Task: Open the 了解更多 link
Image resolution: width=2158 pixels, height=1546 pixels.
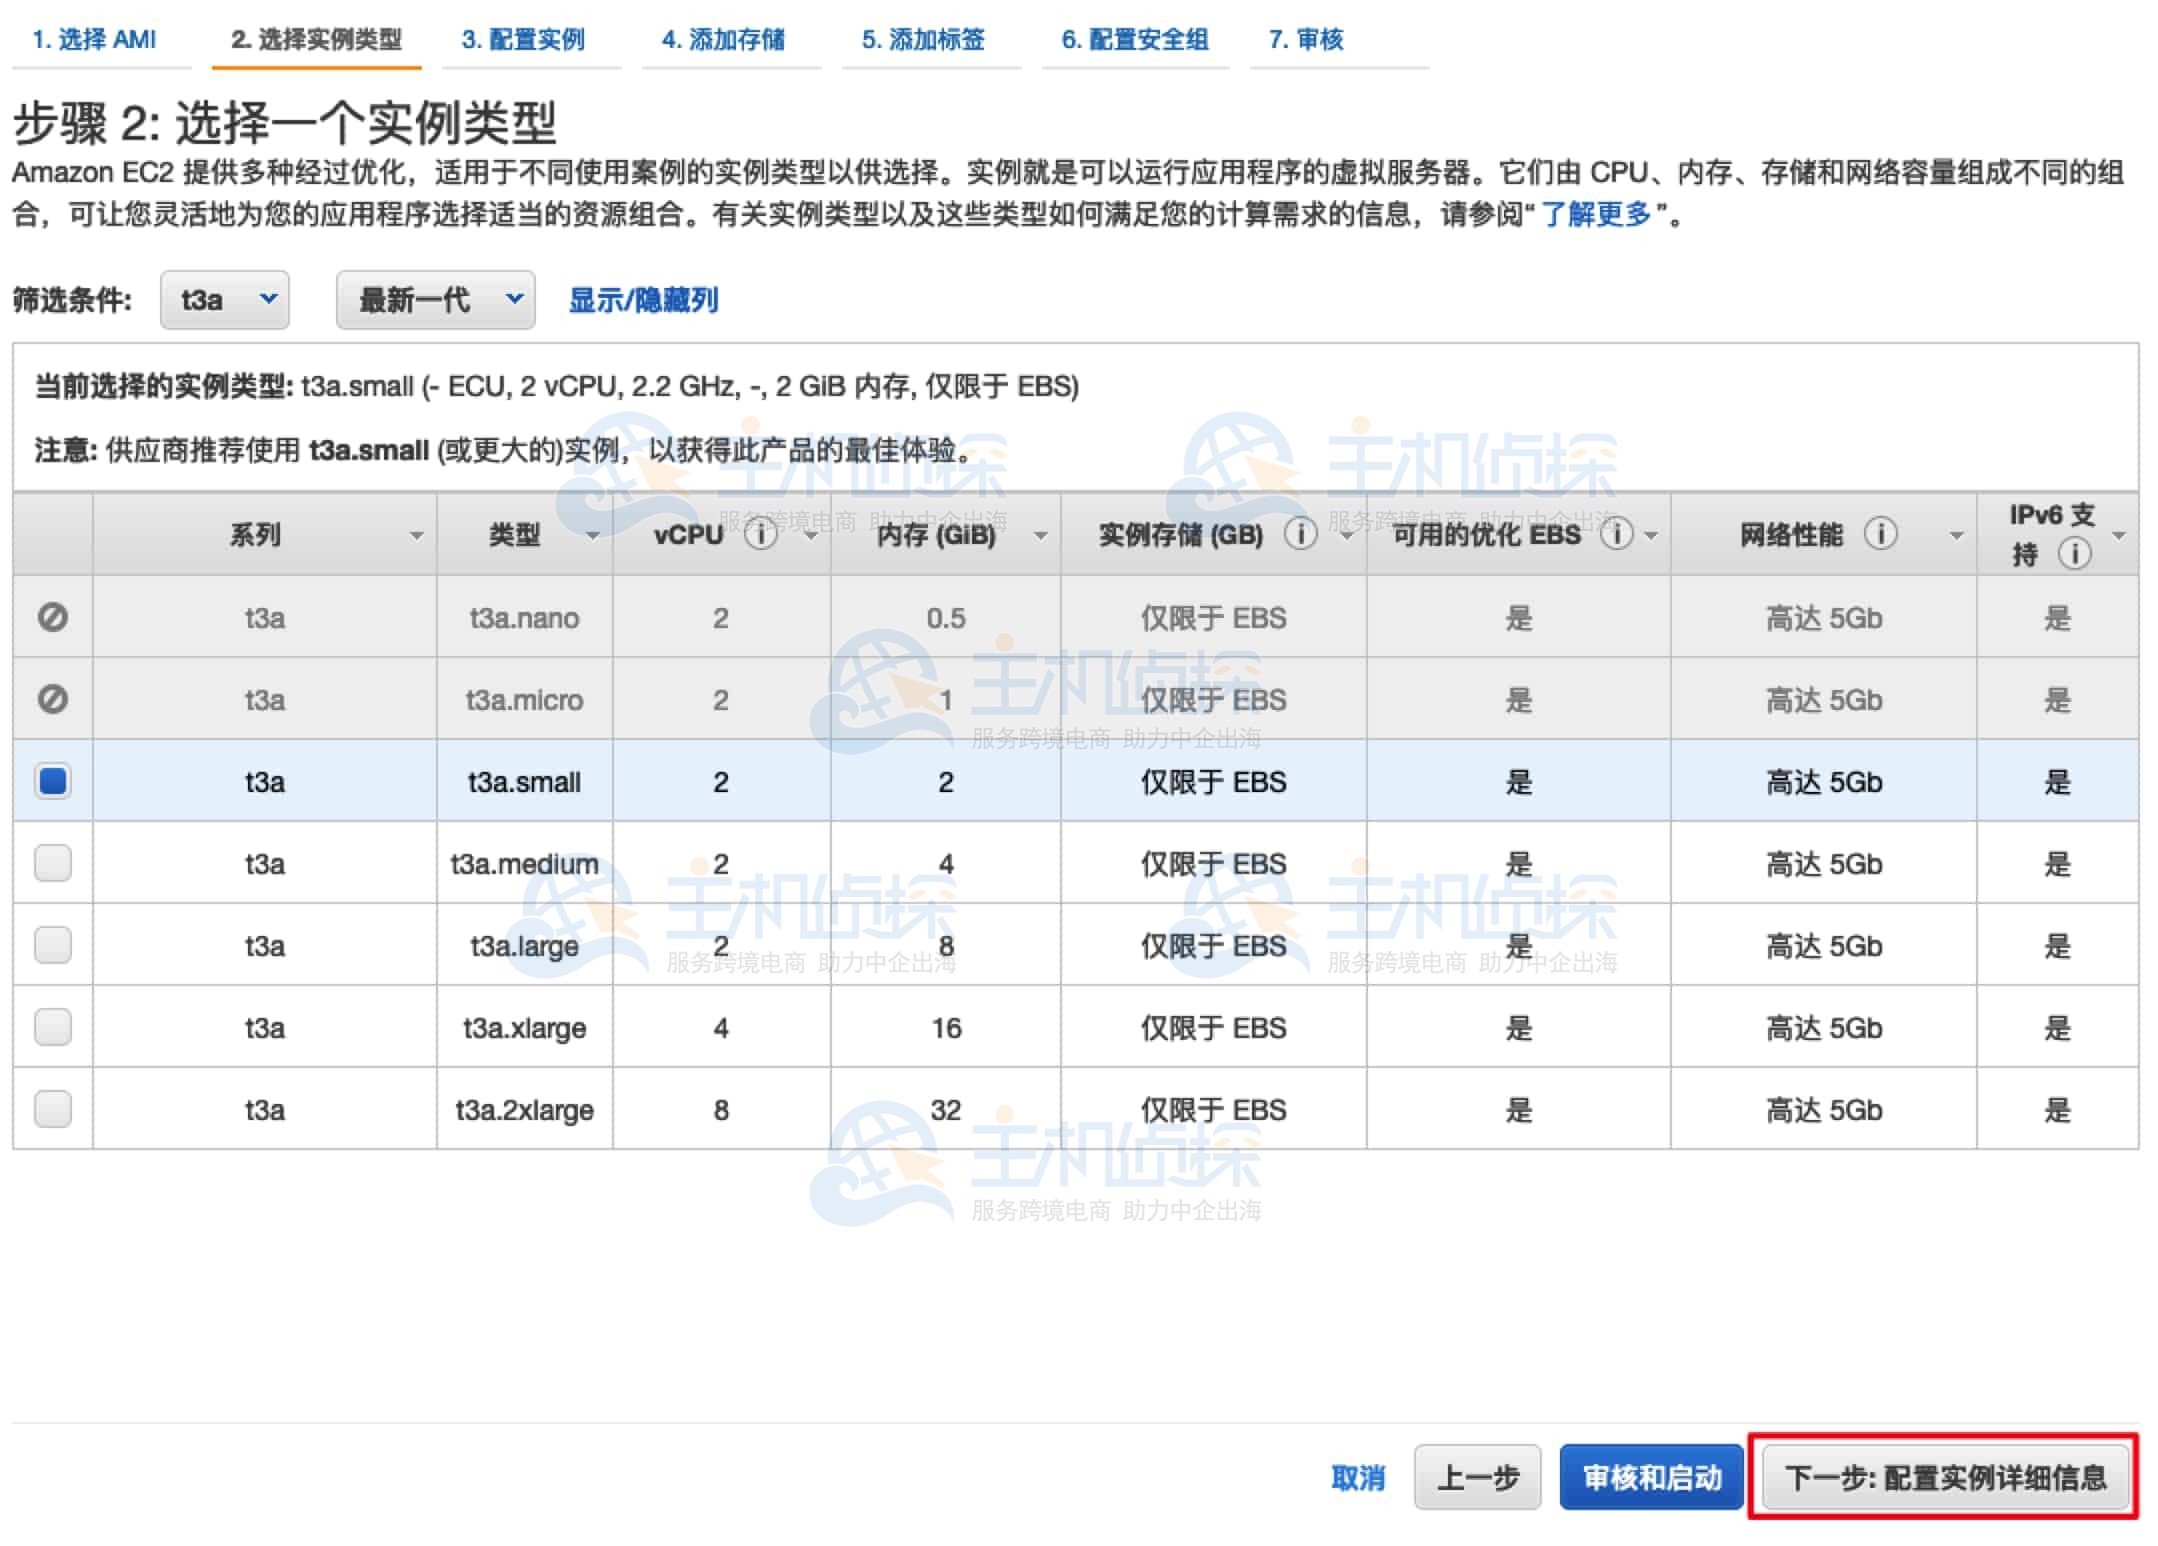Action: [x=1595, y=212]
